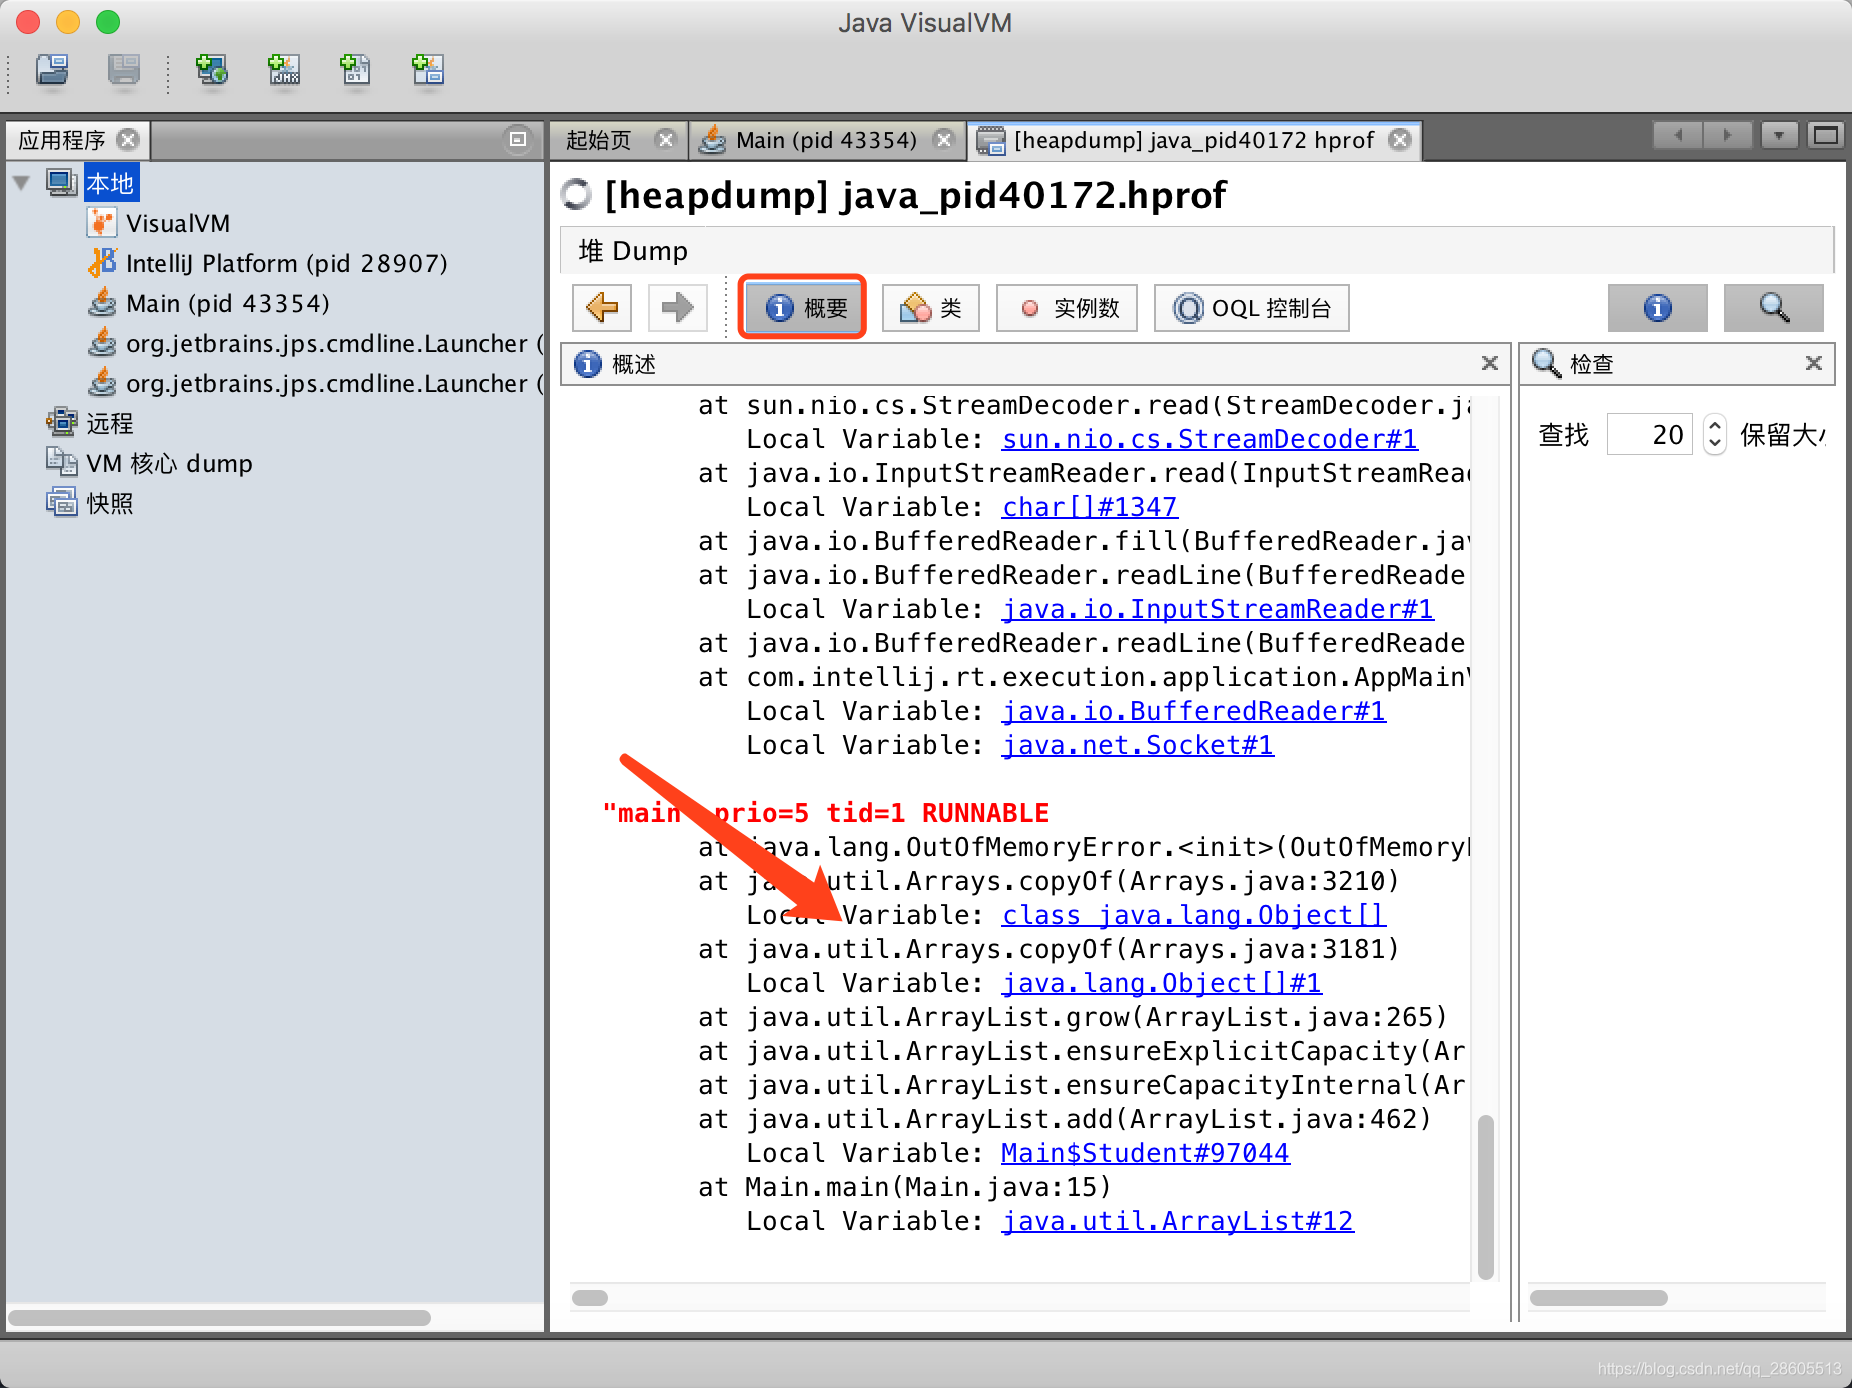Screen dimensions: 1852x1388
Task: Click the 堆 Dump header label
Action: (633, 250)
